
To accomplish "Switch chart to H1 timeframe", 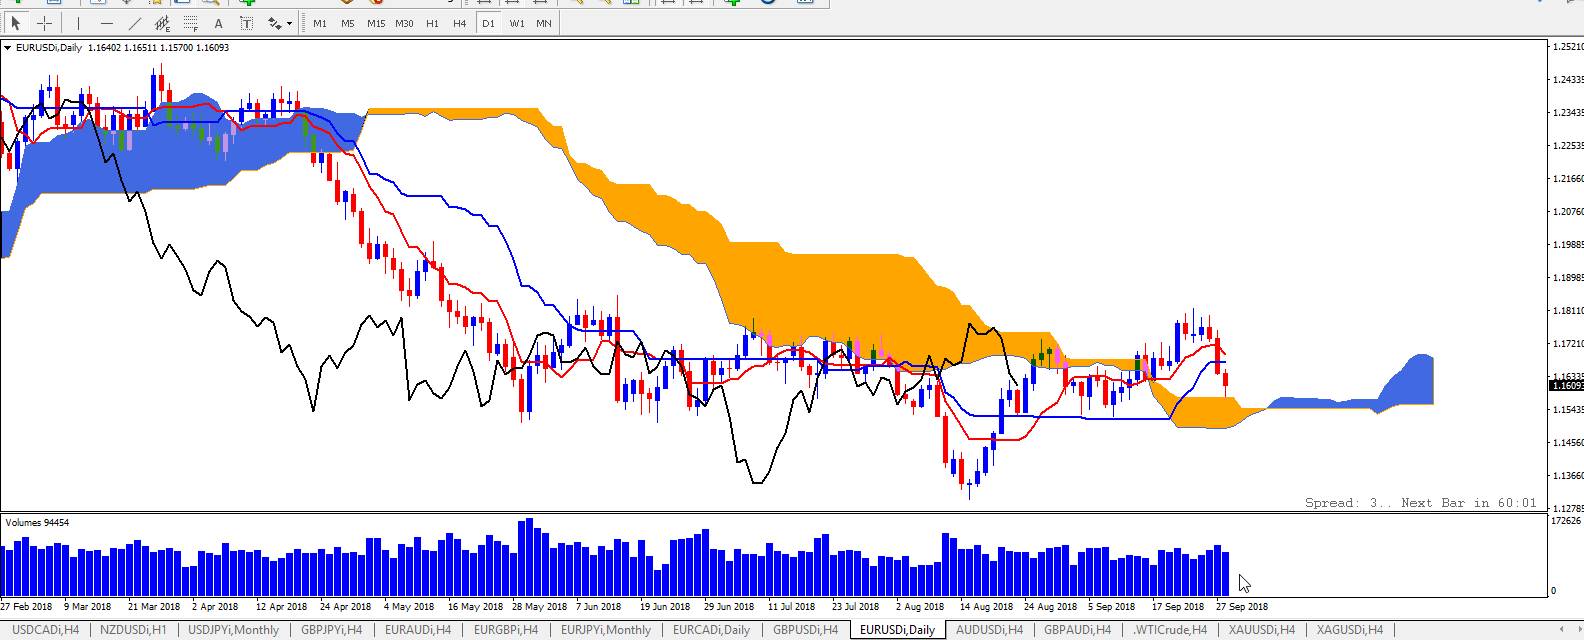I will [x=432, y=23].
